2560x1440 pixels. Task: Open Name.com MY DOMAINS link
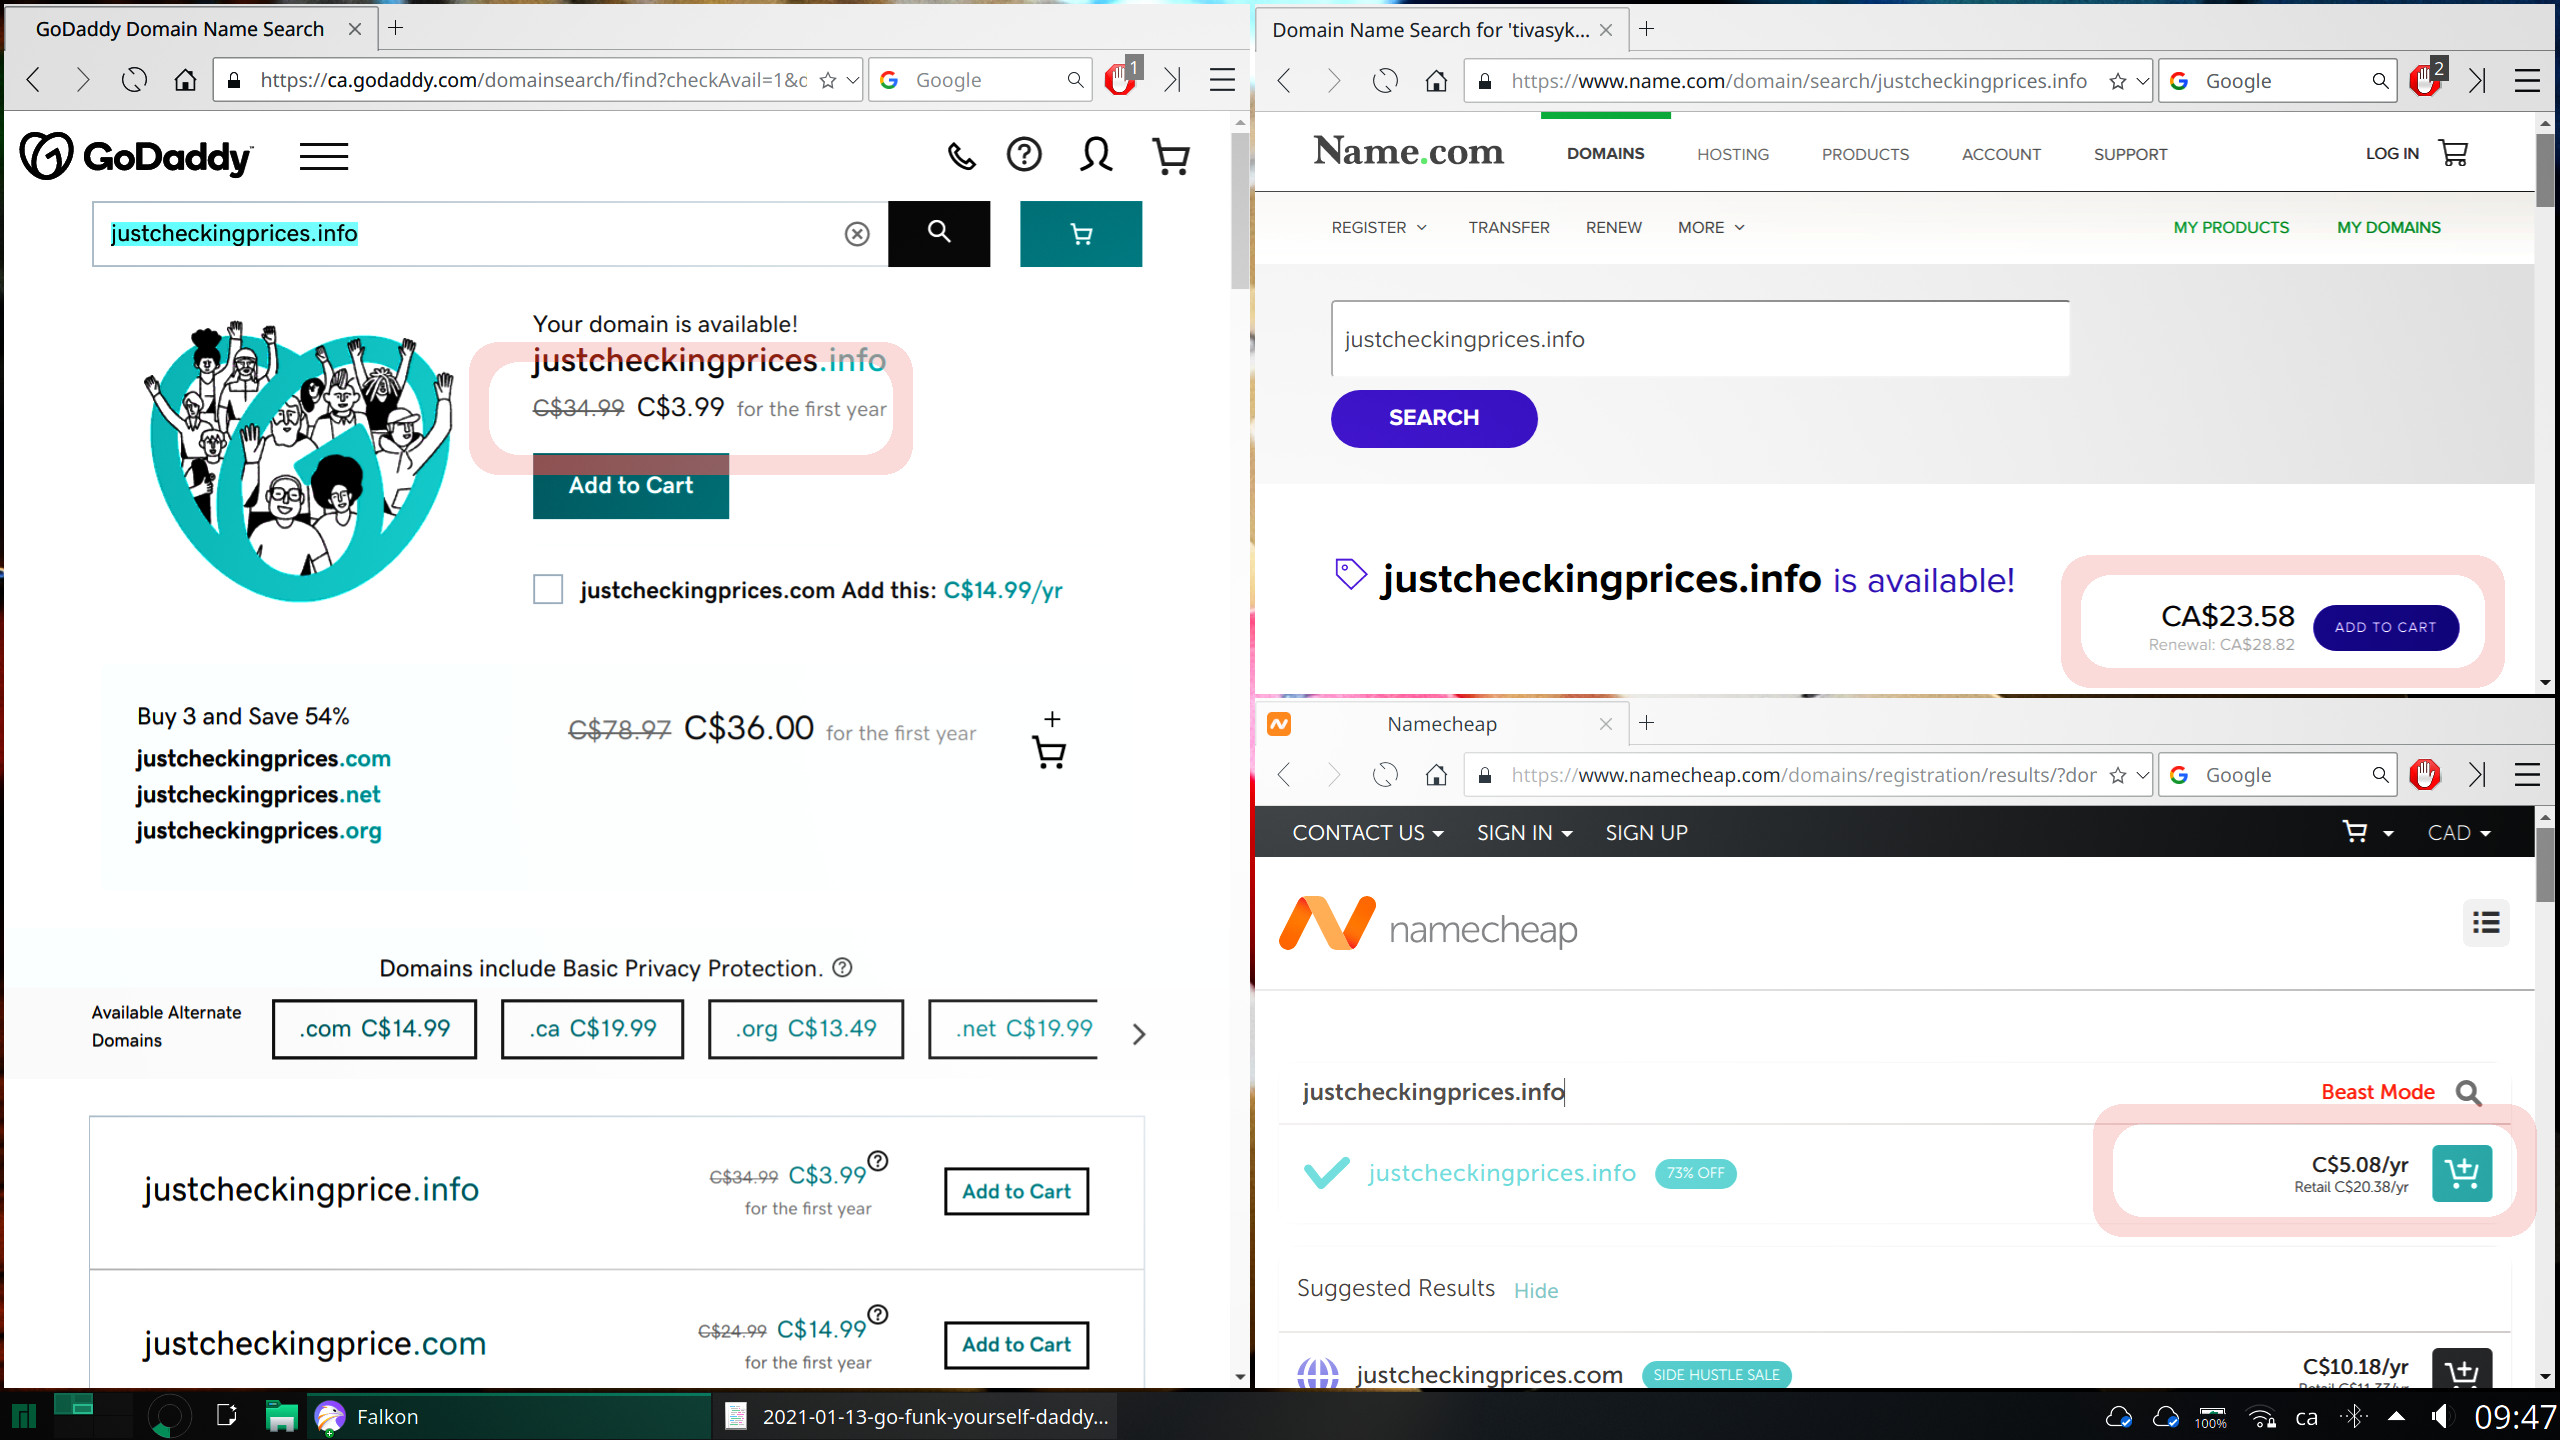click(x=2388, y=227)
